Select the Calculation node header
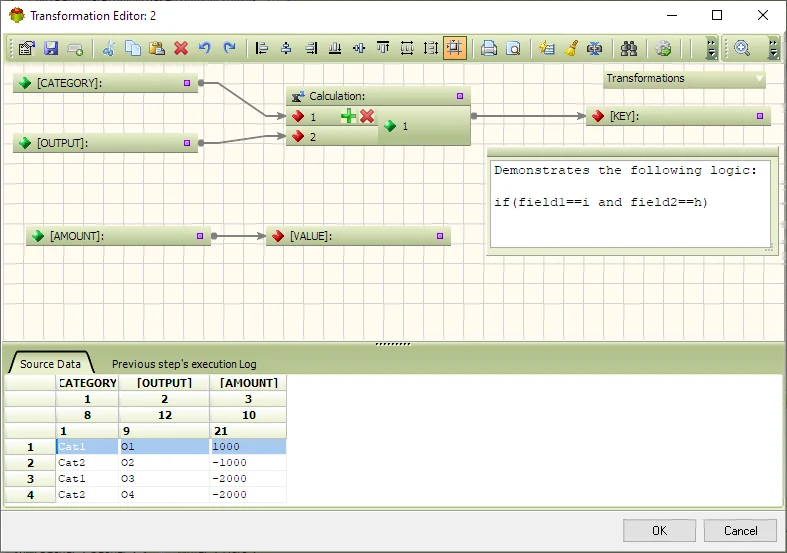The width and height of the screenshot is (787, 553). (x=378, y=96)
